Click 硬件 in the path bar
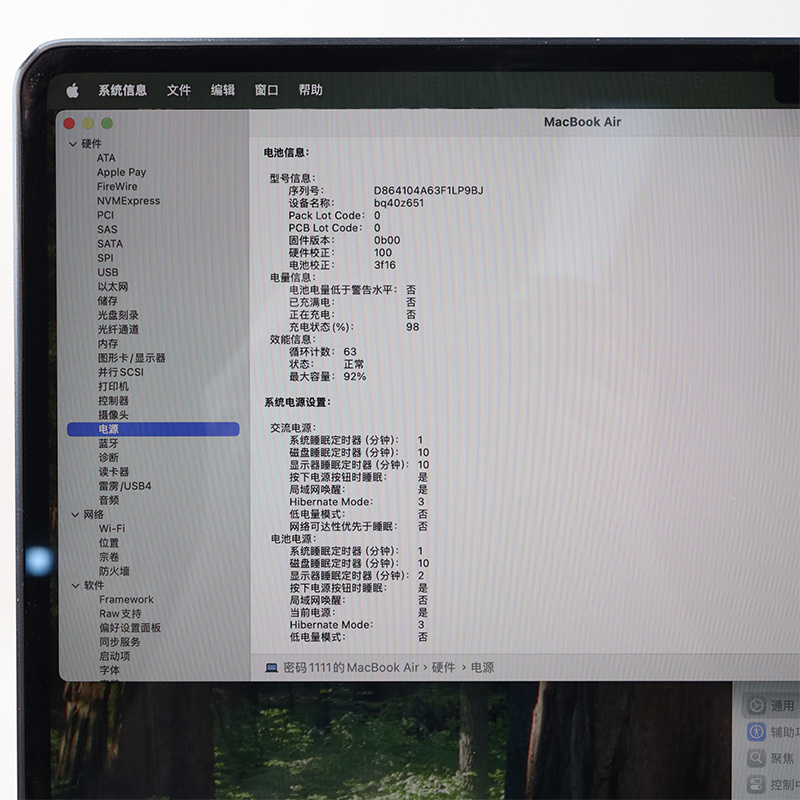The width and height of the screenshot is (800, 800). coord(443,668)
